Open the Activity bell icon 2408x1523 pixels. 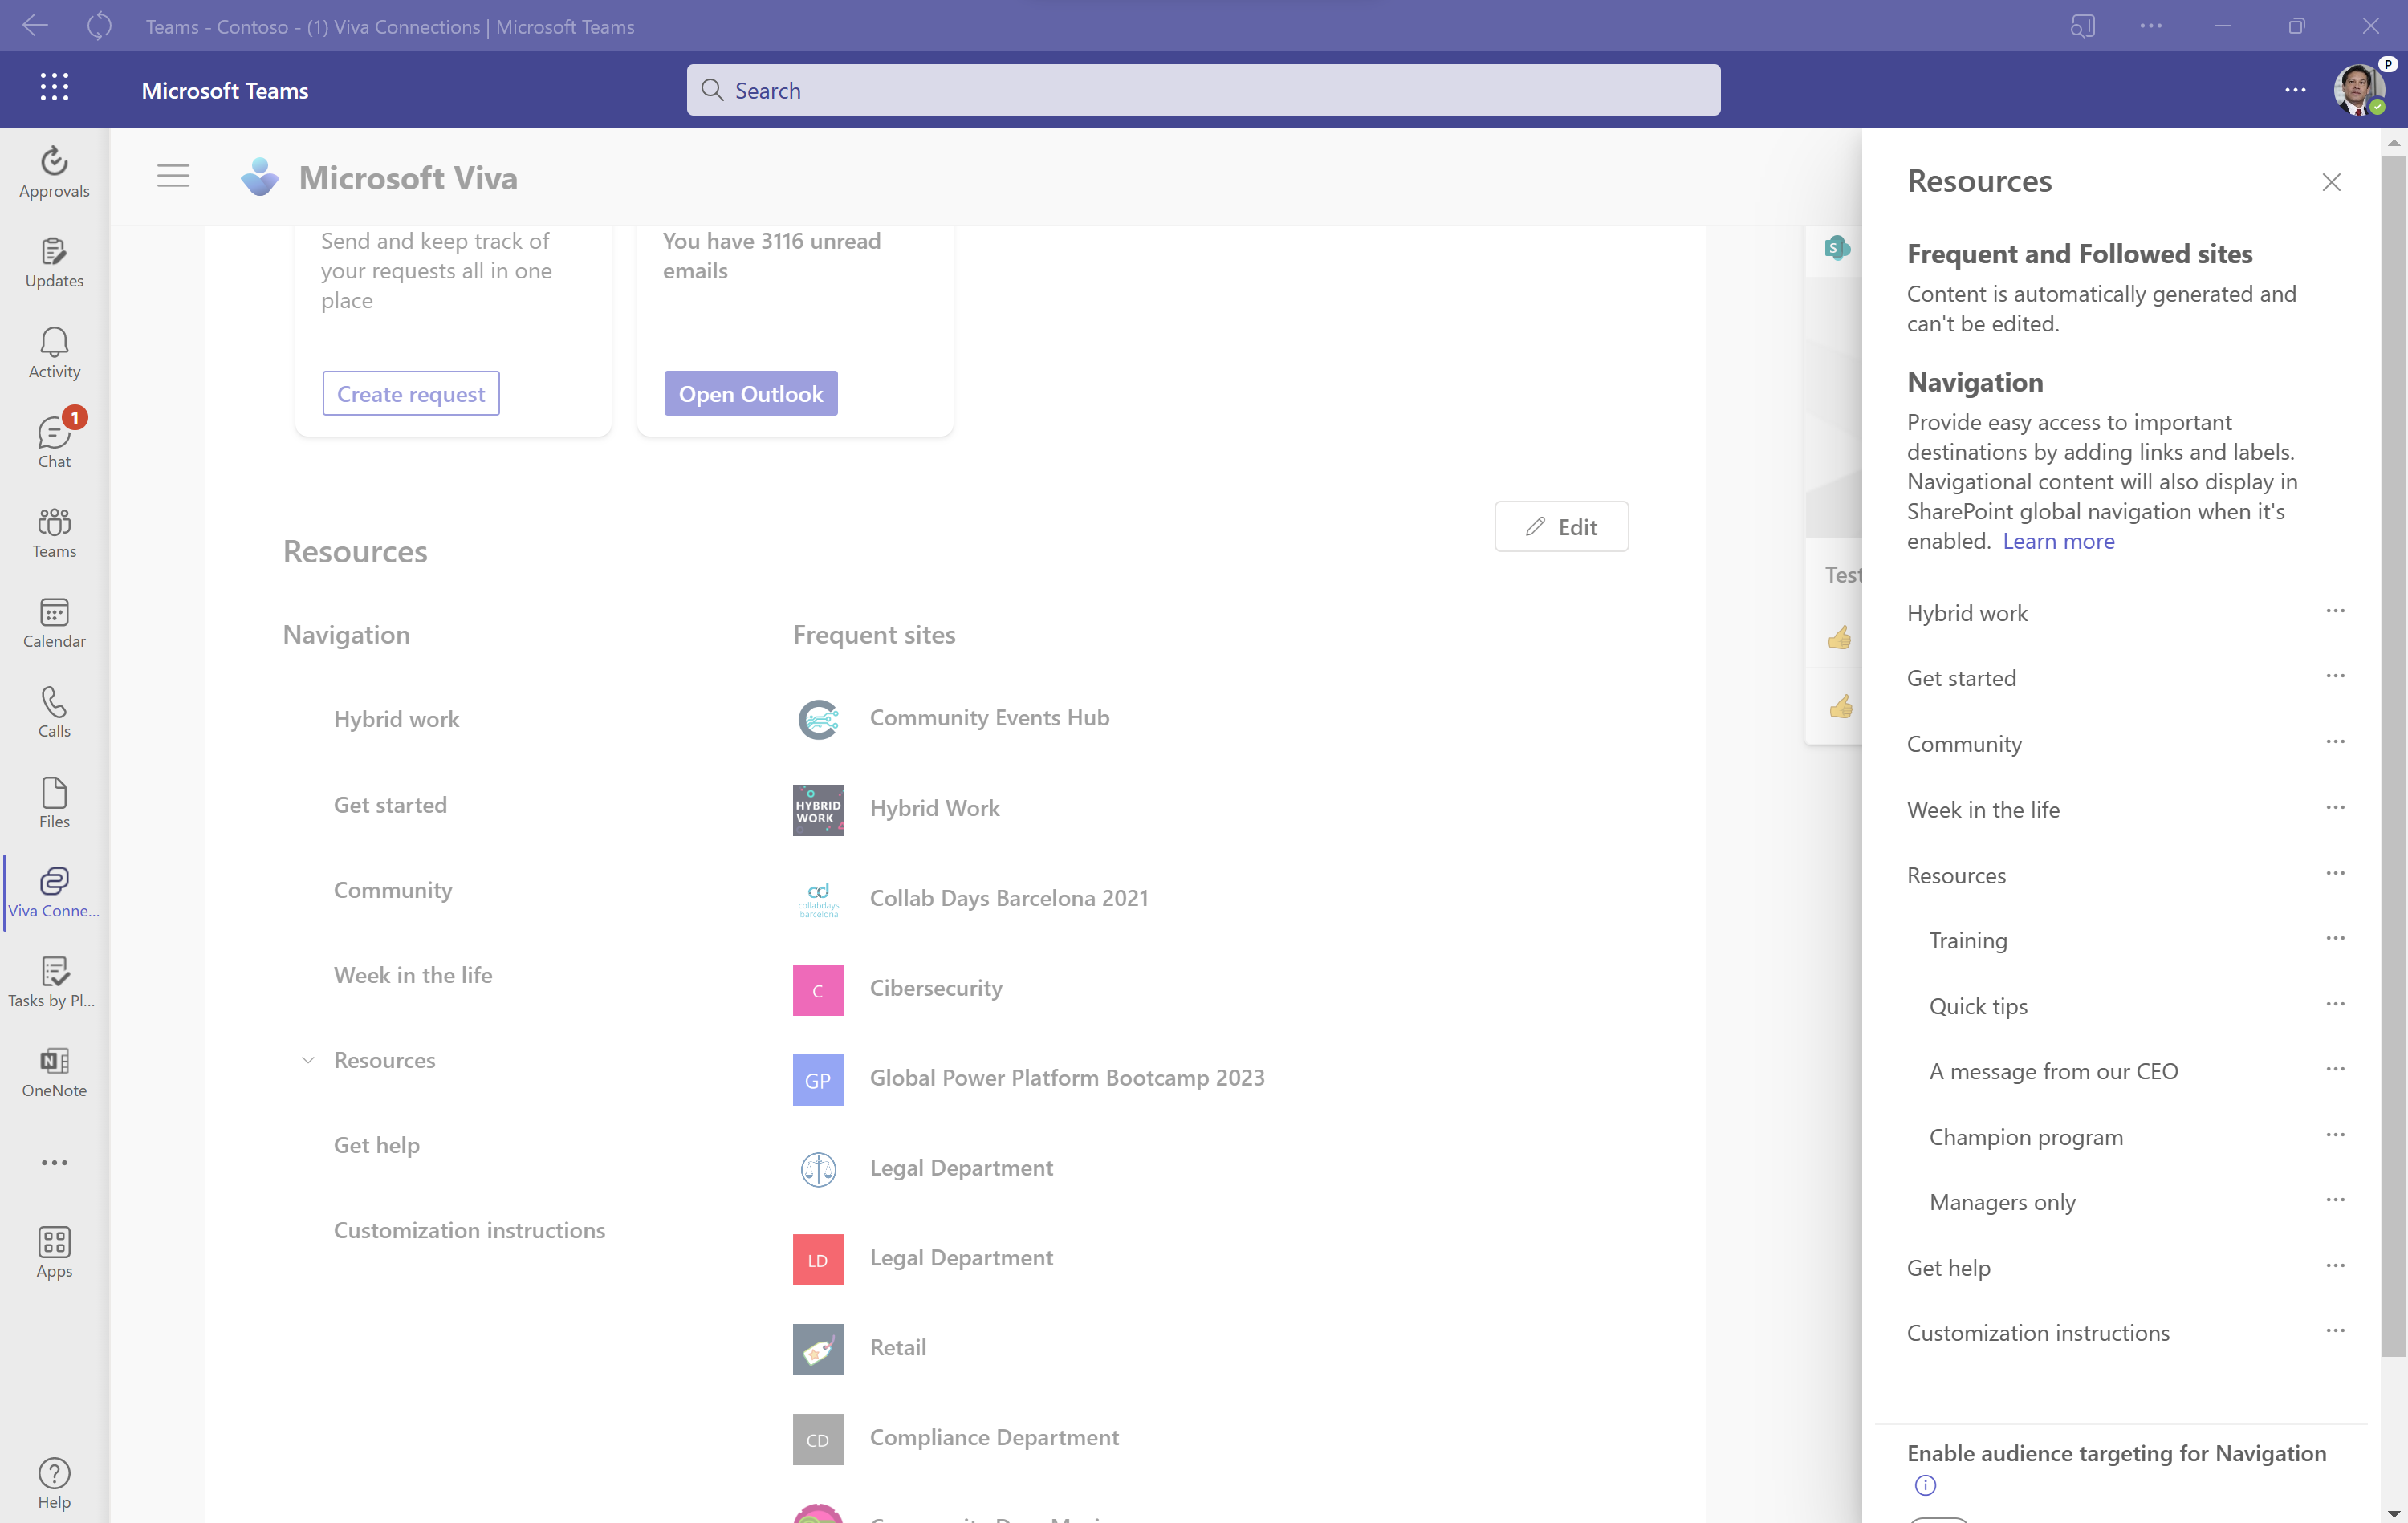pos(54,353)
